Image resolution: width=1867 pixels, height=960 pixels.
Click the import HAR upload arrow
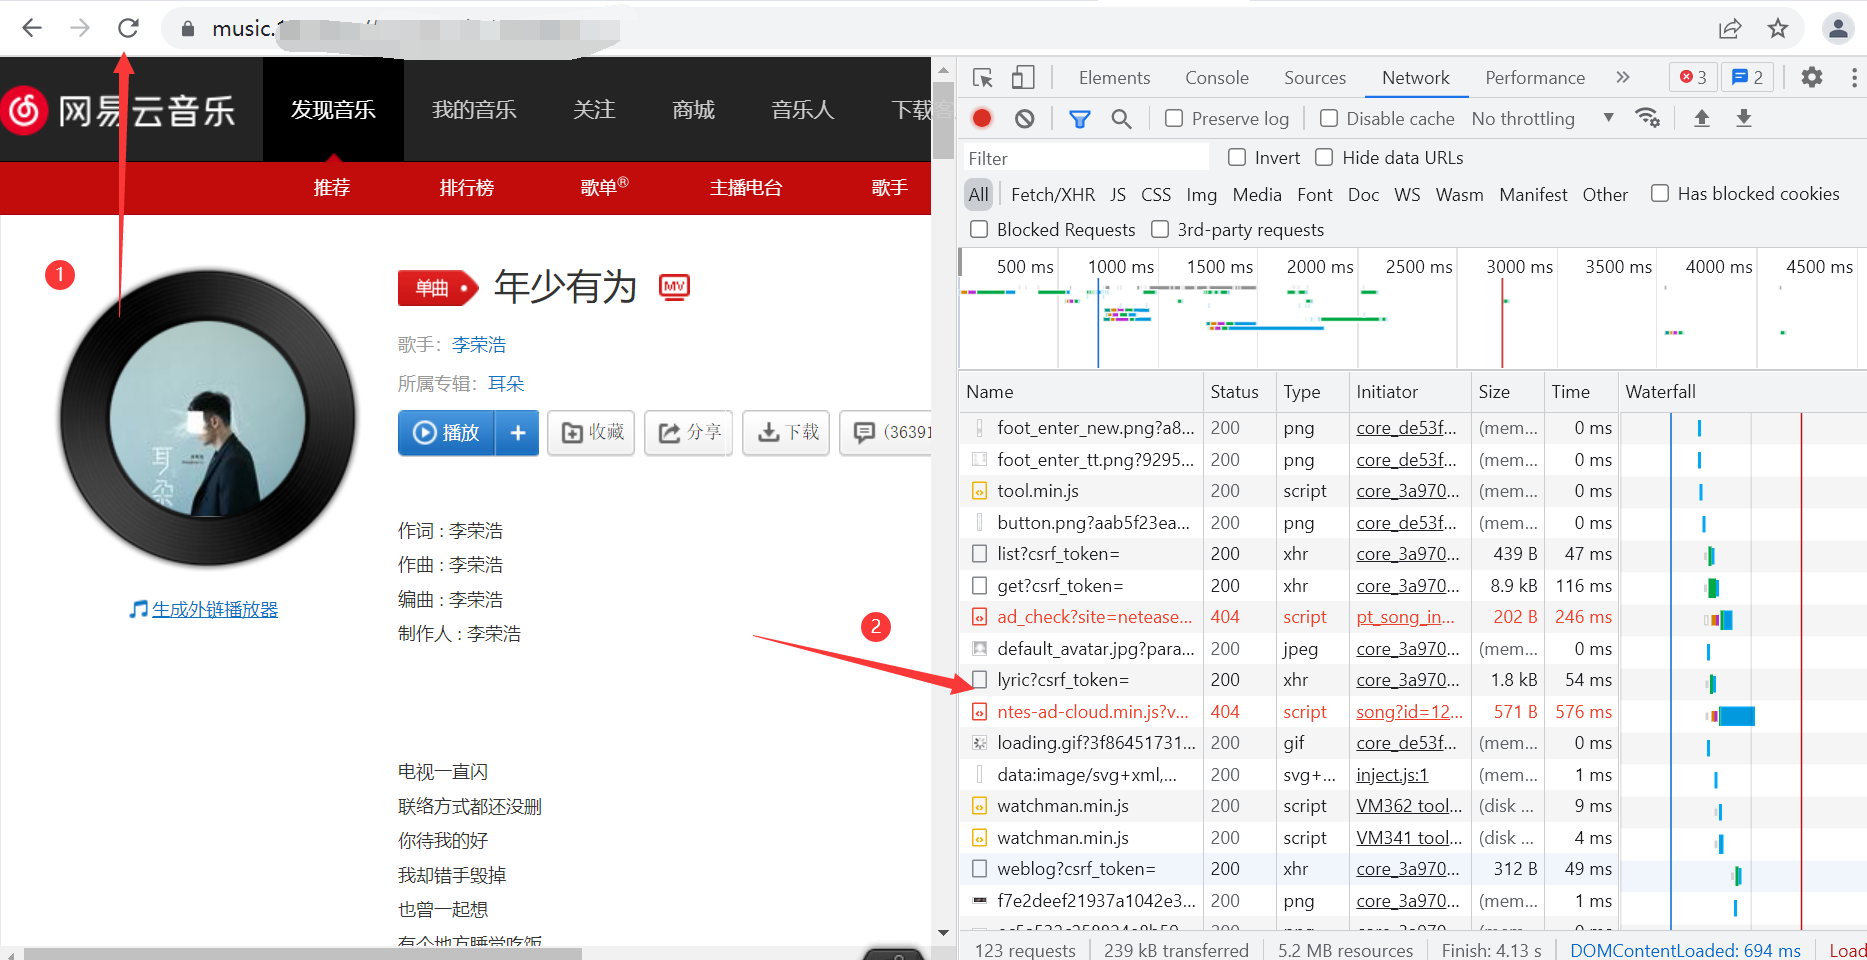click(x=1701, y=118)
